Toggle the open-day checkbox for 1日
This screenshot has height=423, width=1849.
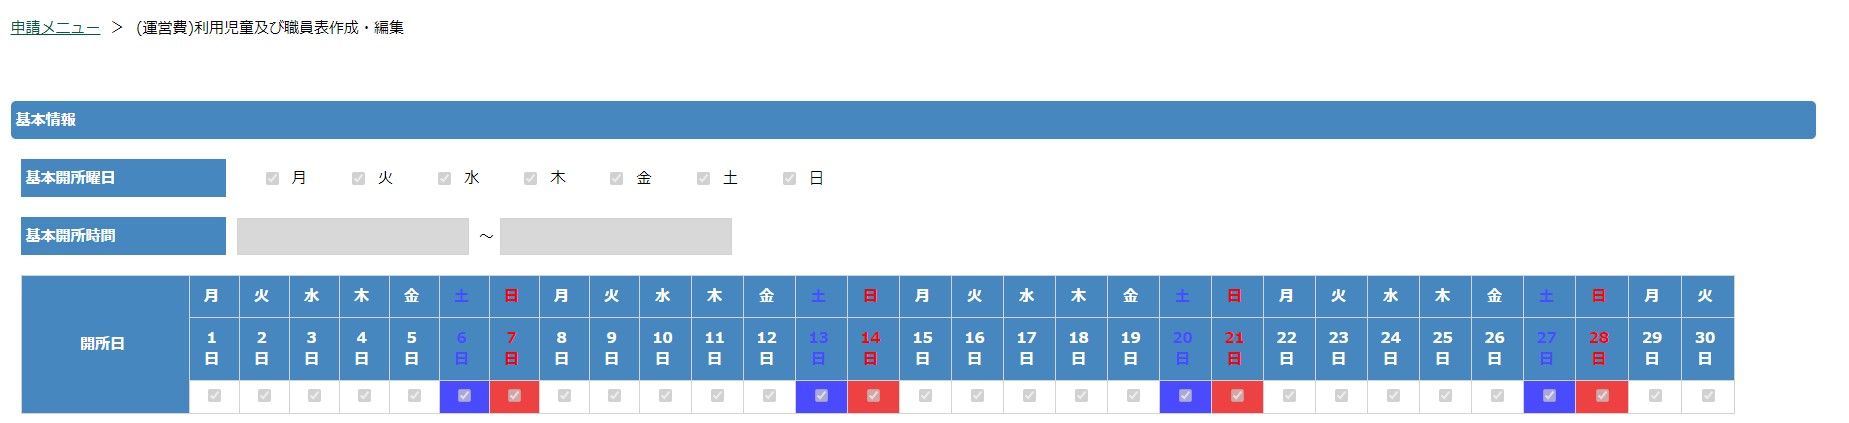coord(214,395)
